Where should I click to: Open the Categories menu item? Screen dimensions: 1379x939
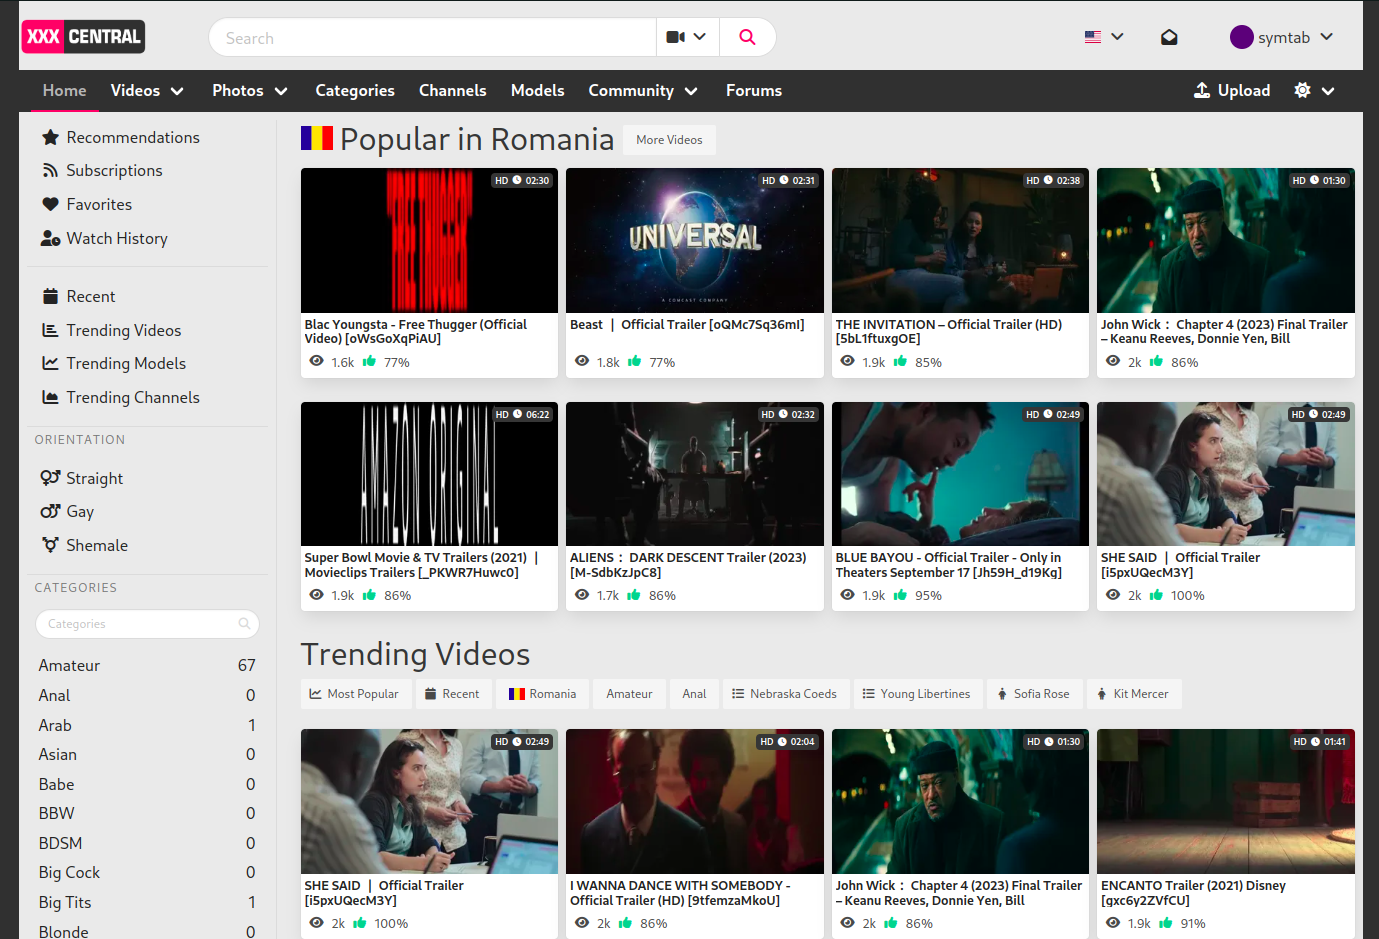point(355,90)
